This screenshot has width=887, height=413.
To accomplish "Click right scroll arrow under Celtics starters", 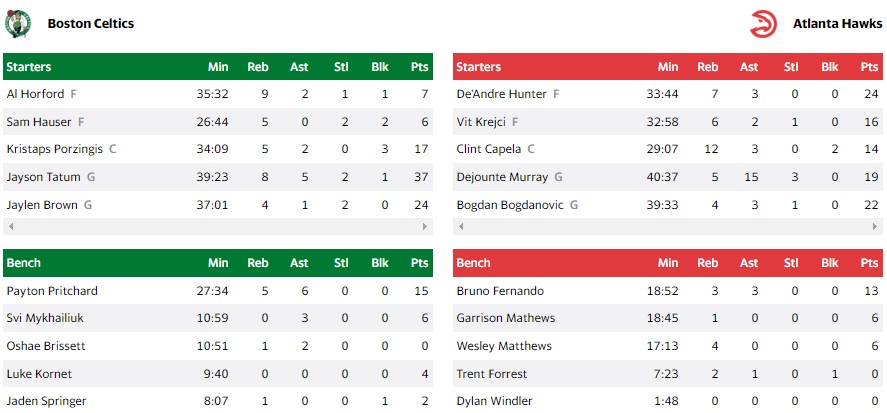I will 426,227.
